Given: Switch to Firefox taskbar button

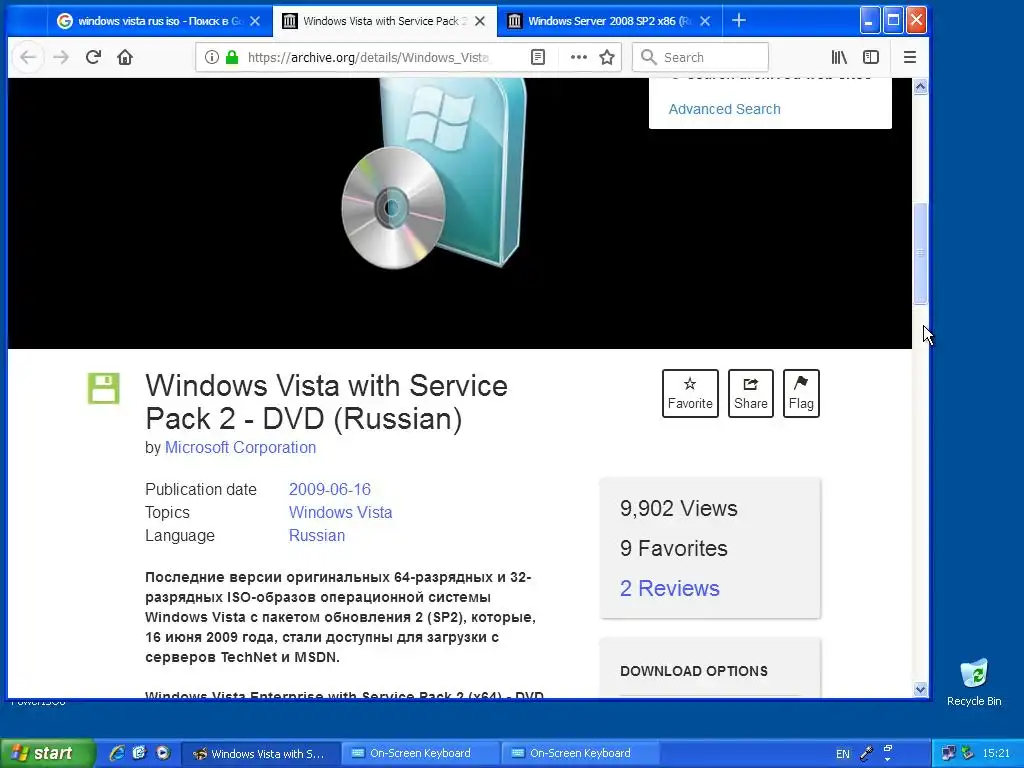Looking at the screenshot, I should point(260,754).
